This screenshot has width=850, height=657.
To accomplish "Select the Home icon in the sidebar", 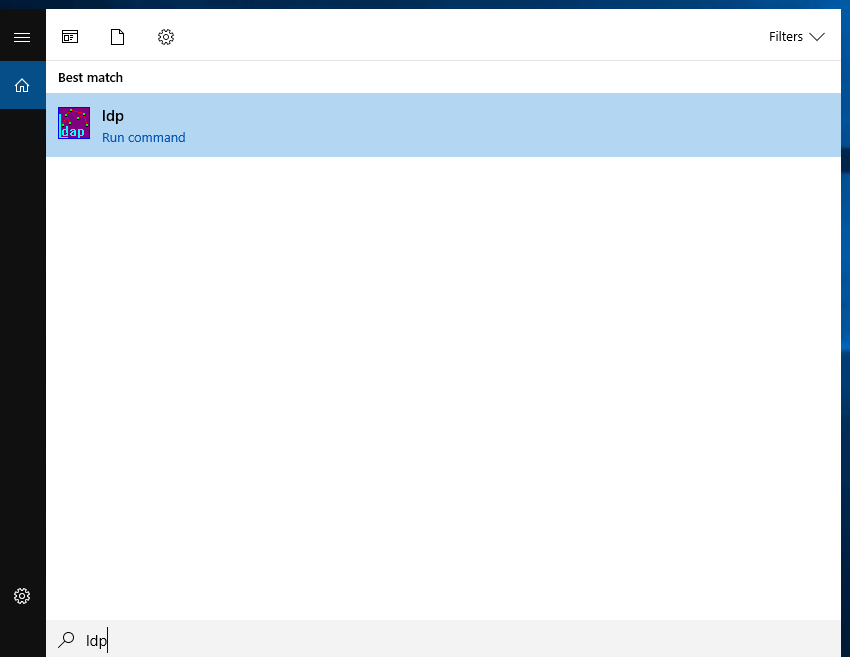I will coord(22,86).
